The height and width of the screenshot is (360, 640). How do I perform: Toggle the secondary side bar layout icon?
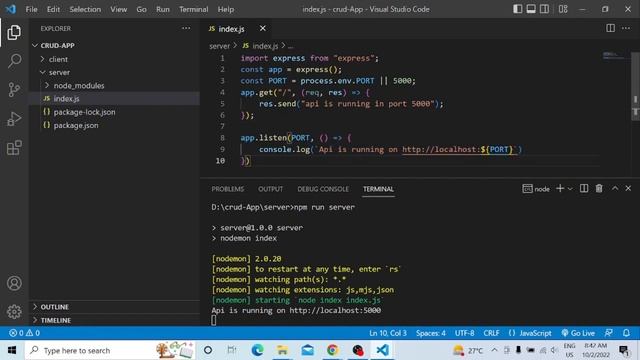click(x=544, y=9)
